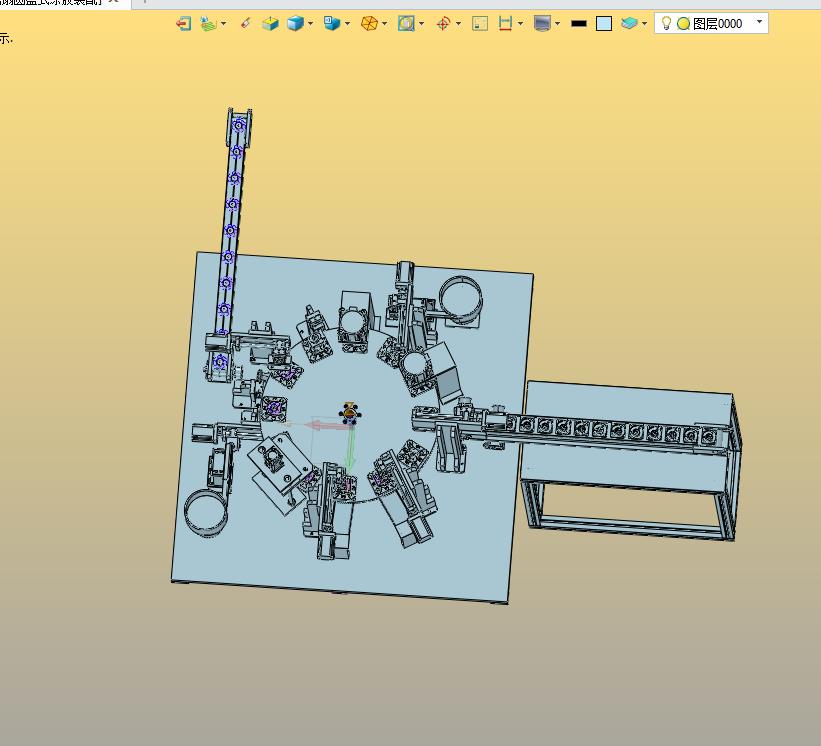
Task: Select the small red eraser-like tool icon
Action: (245, 23)
